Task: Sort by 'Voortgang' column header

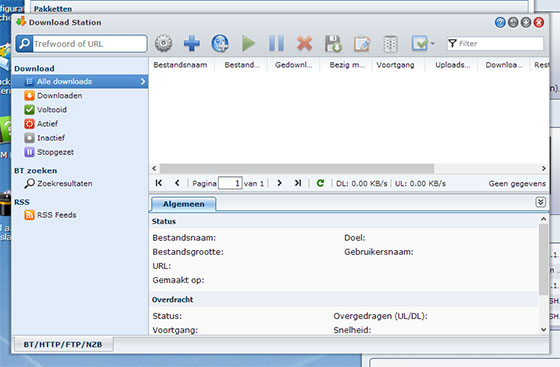Action: click(398, 65)
